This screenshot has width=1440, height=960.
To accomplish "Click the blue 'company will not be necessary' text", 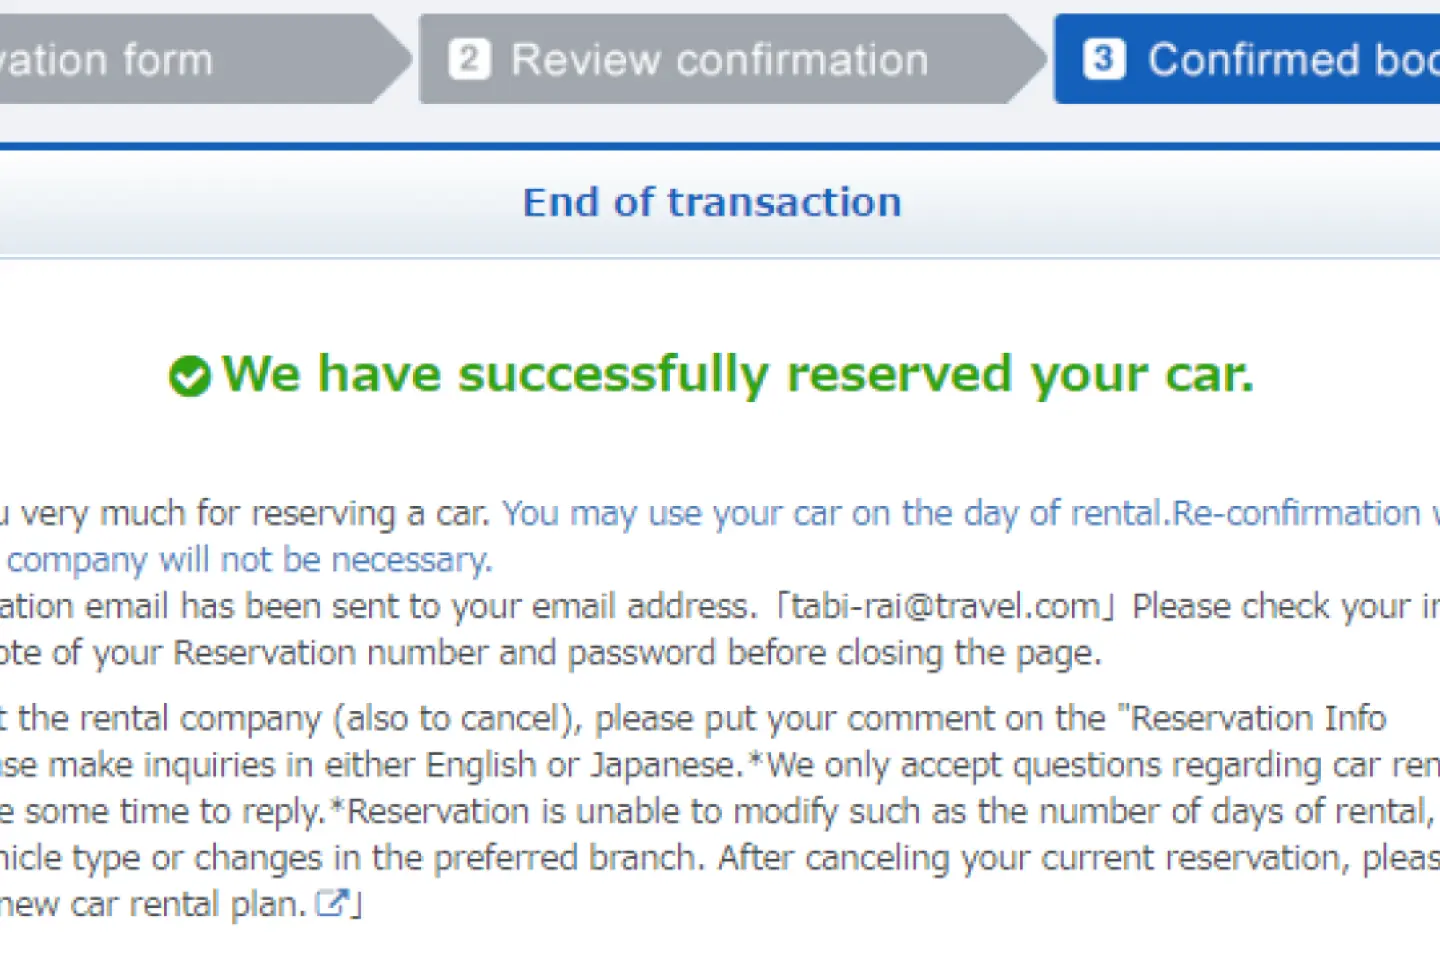I will tap(250, 560).
